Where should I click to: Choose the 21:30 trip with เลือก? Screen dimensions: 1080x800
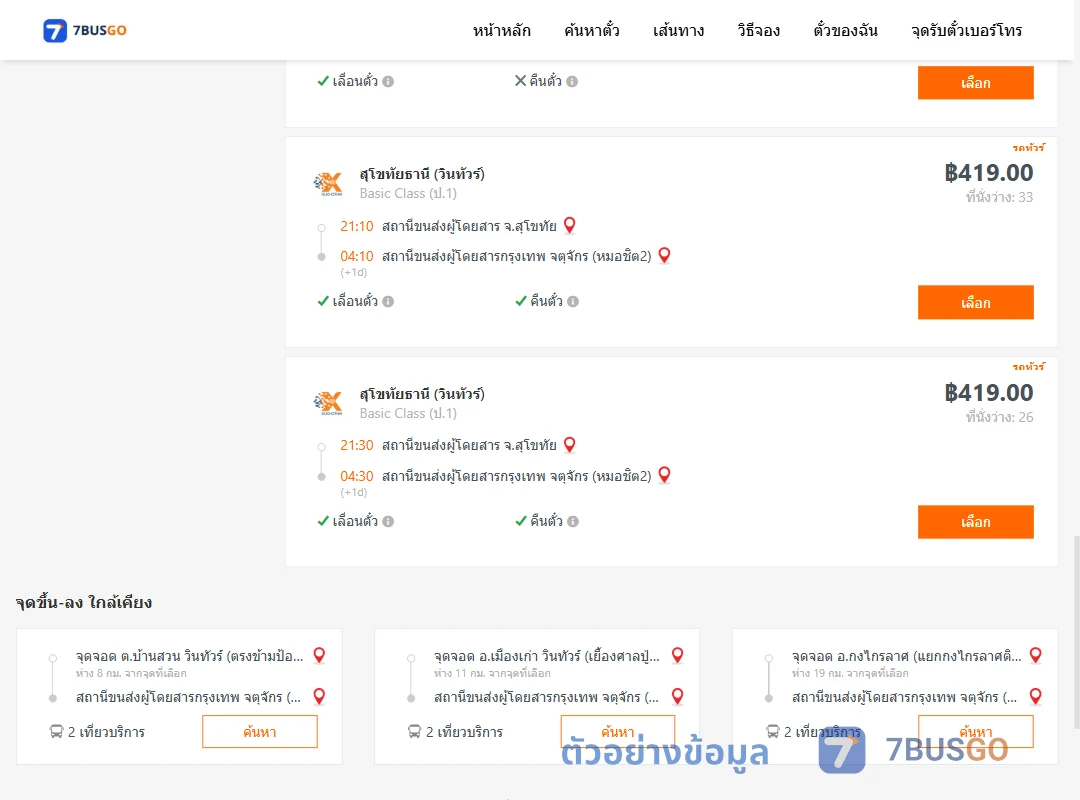(975, 522)
